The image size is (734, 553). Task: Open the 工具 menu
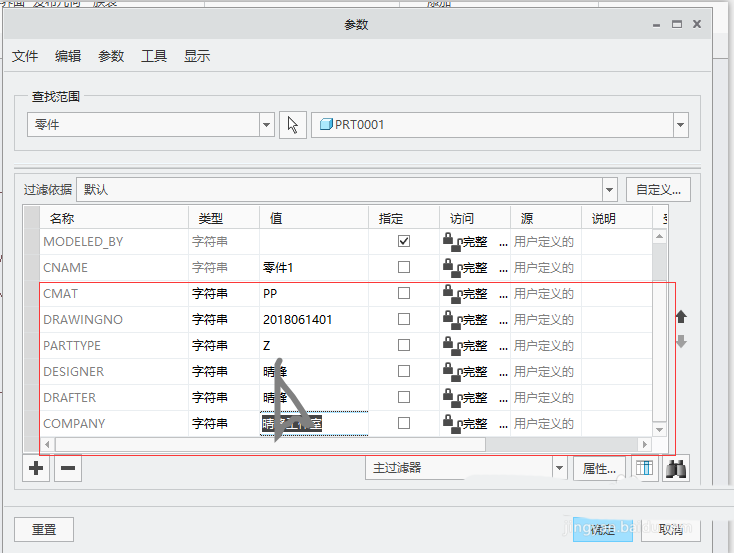(154, 56)
